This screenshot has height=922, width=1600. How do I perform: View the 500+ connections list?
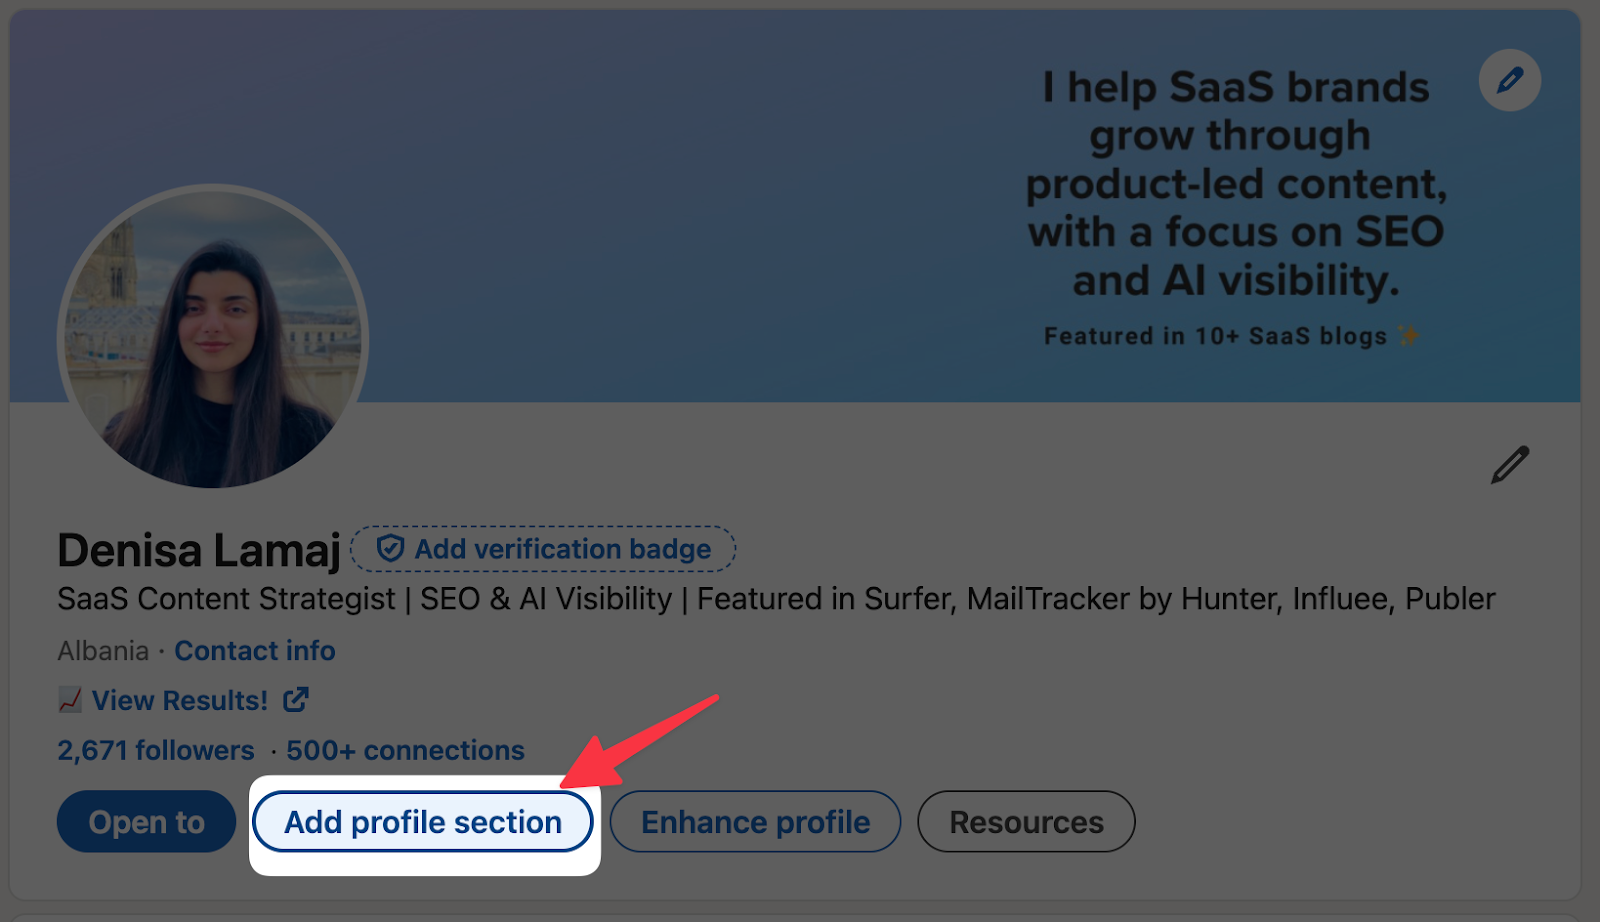(x=404, y=750)
